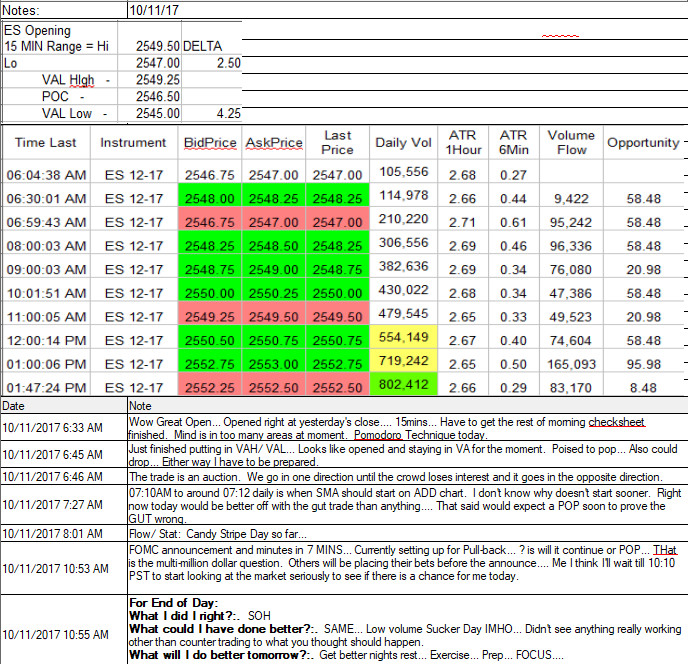Select the Volume Flow column header
This screenshot has width=688, height=664.
[571, 143]
